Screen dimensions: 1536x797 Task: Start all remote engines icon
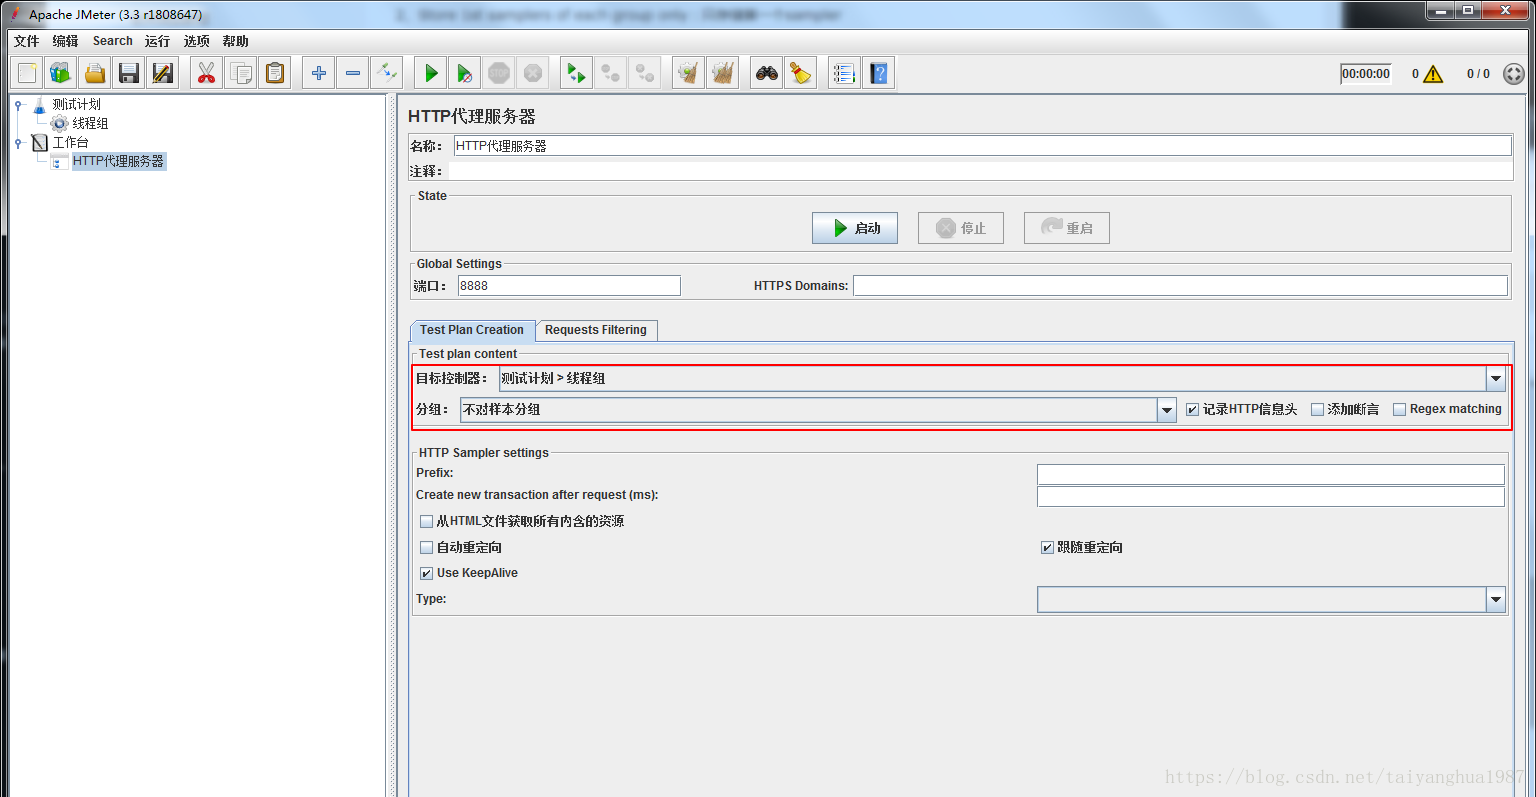[577, 73]
